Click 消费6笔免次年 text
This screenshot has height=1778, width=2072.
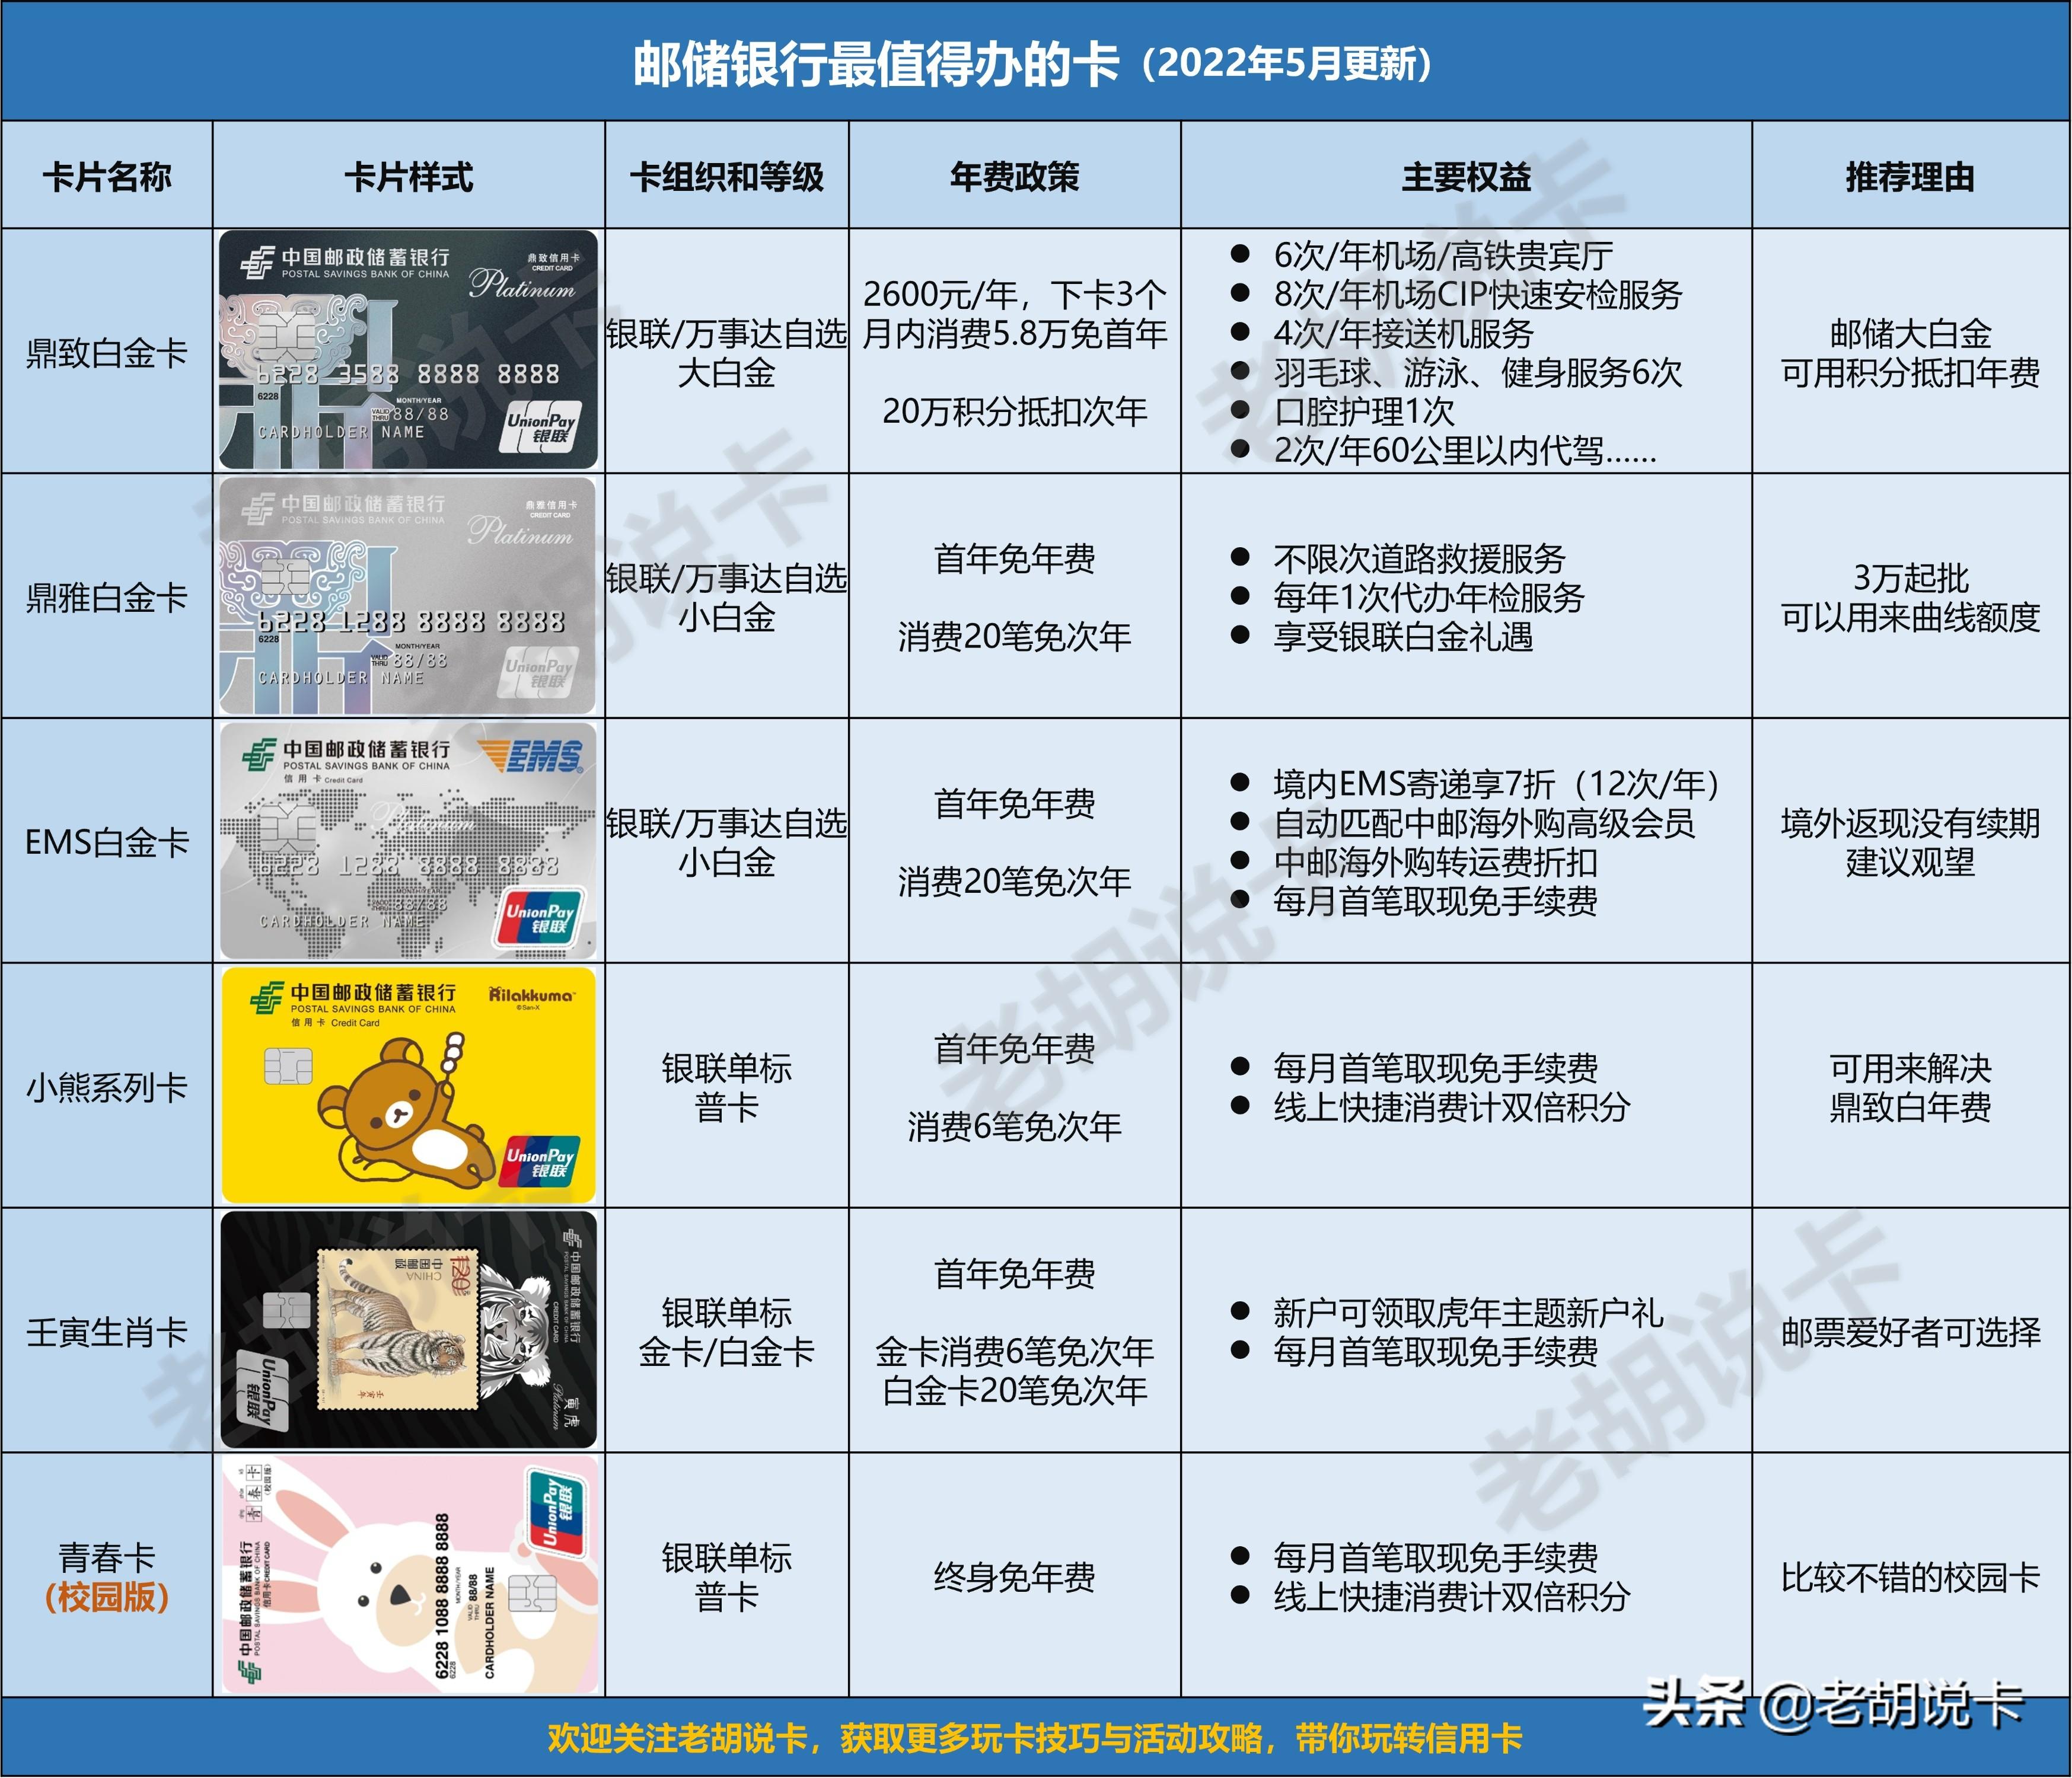(x=1015, y=1126)
